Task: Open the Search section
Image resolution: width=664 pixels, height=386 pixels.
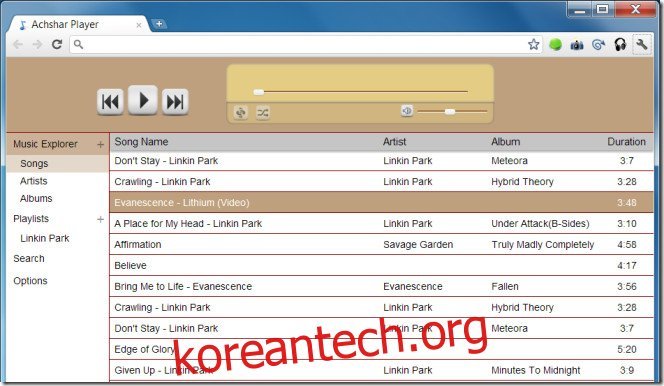Action: tap(29, 259)
